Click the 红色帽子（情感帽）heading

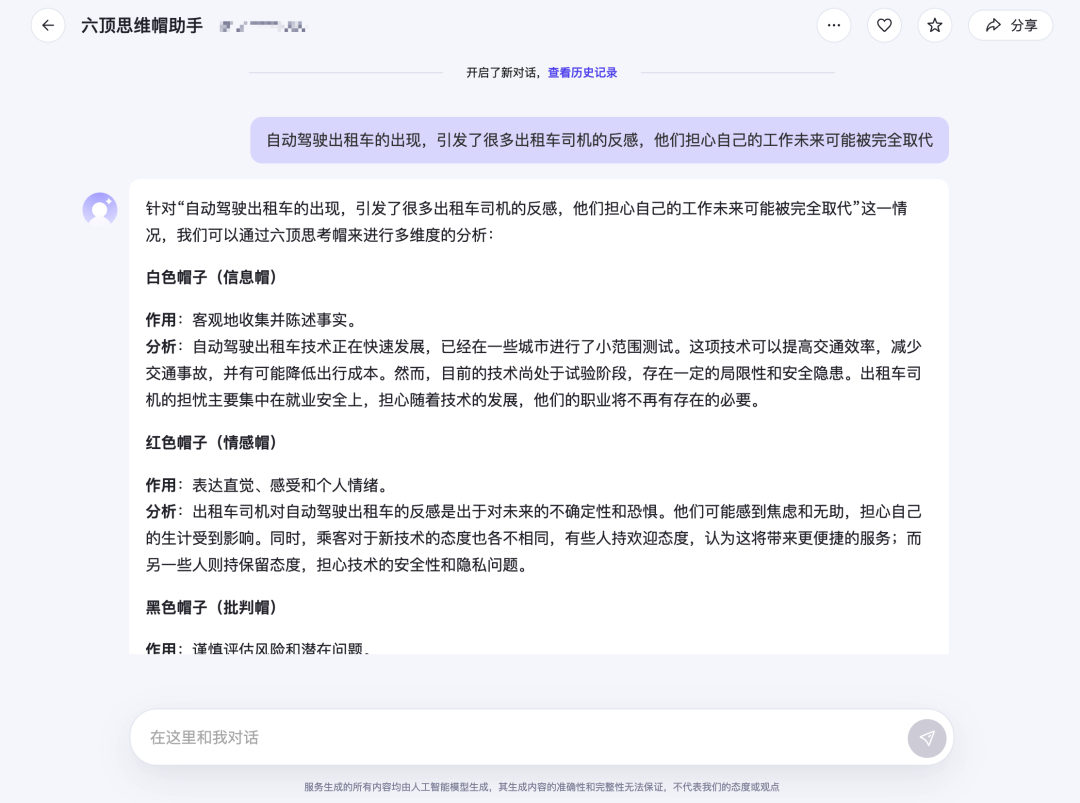(211, 443)
